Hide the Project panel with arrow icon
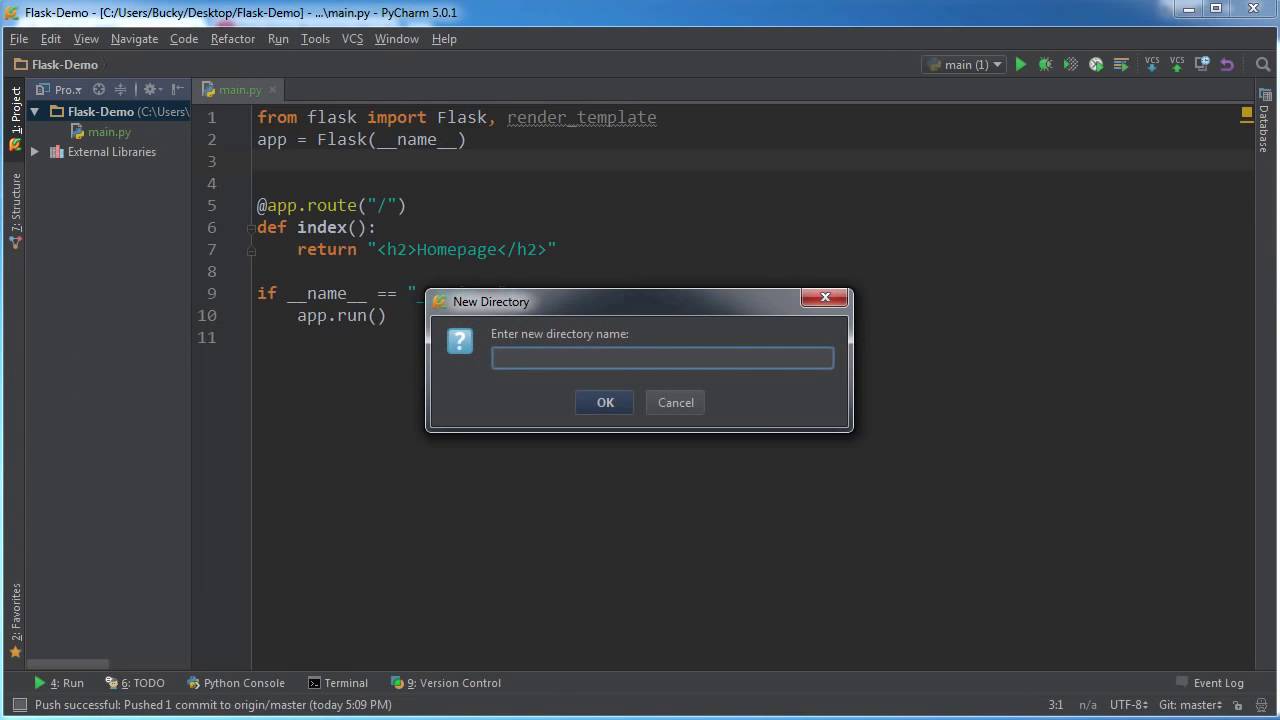The width and height of the screenshot is (1280, 720). point(177,89)
